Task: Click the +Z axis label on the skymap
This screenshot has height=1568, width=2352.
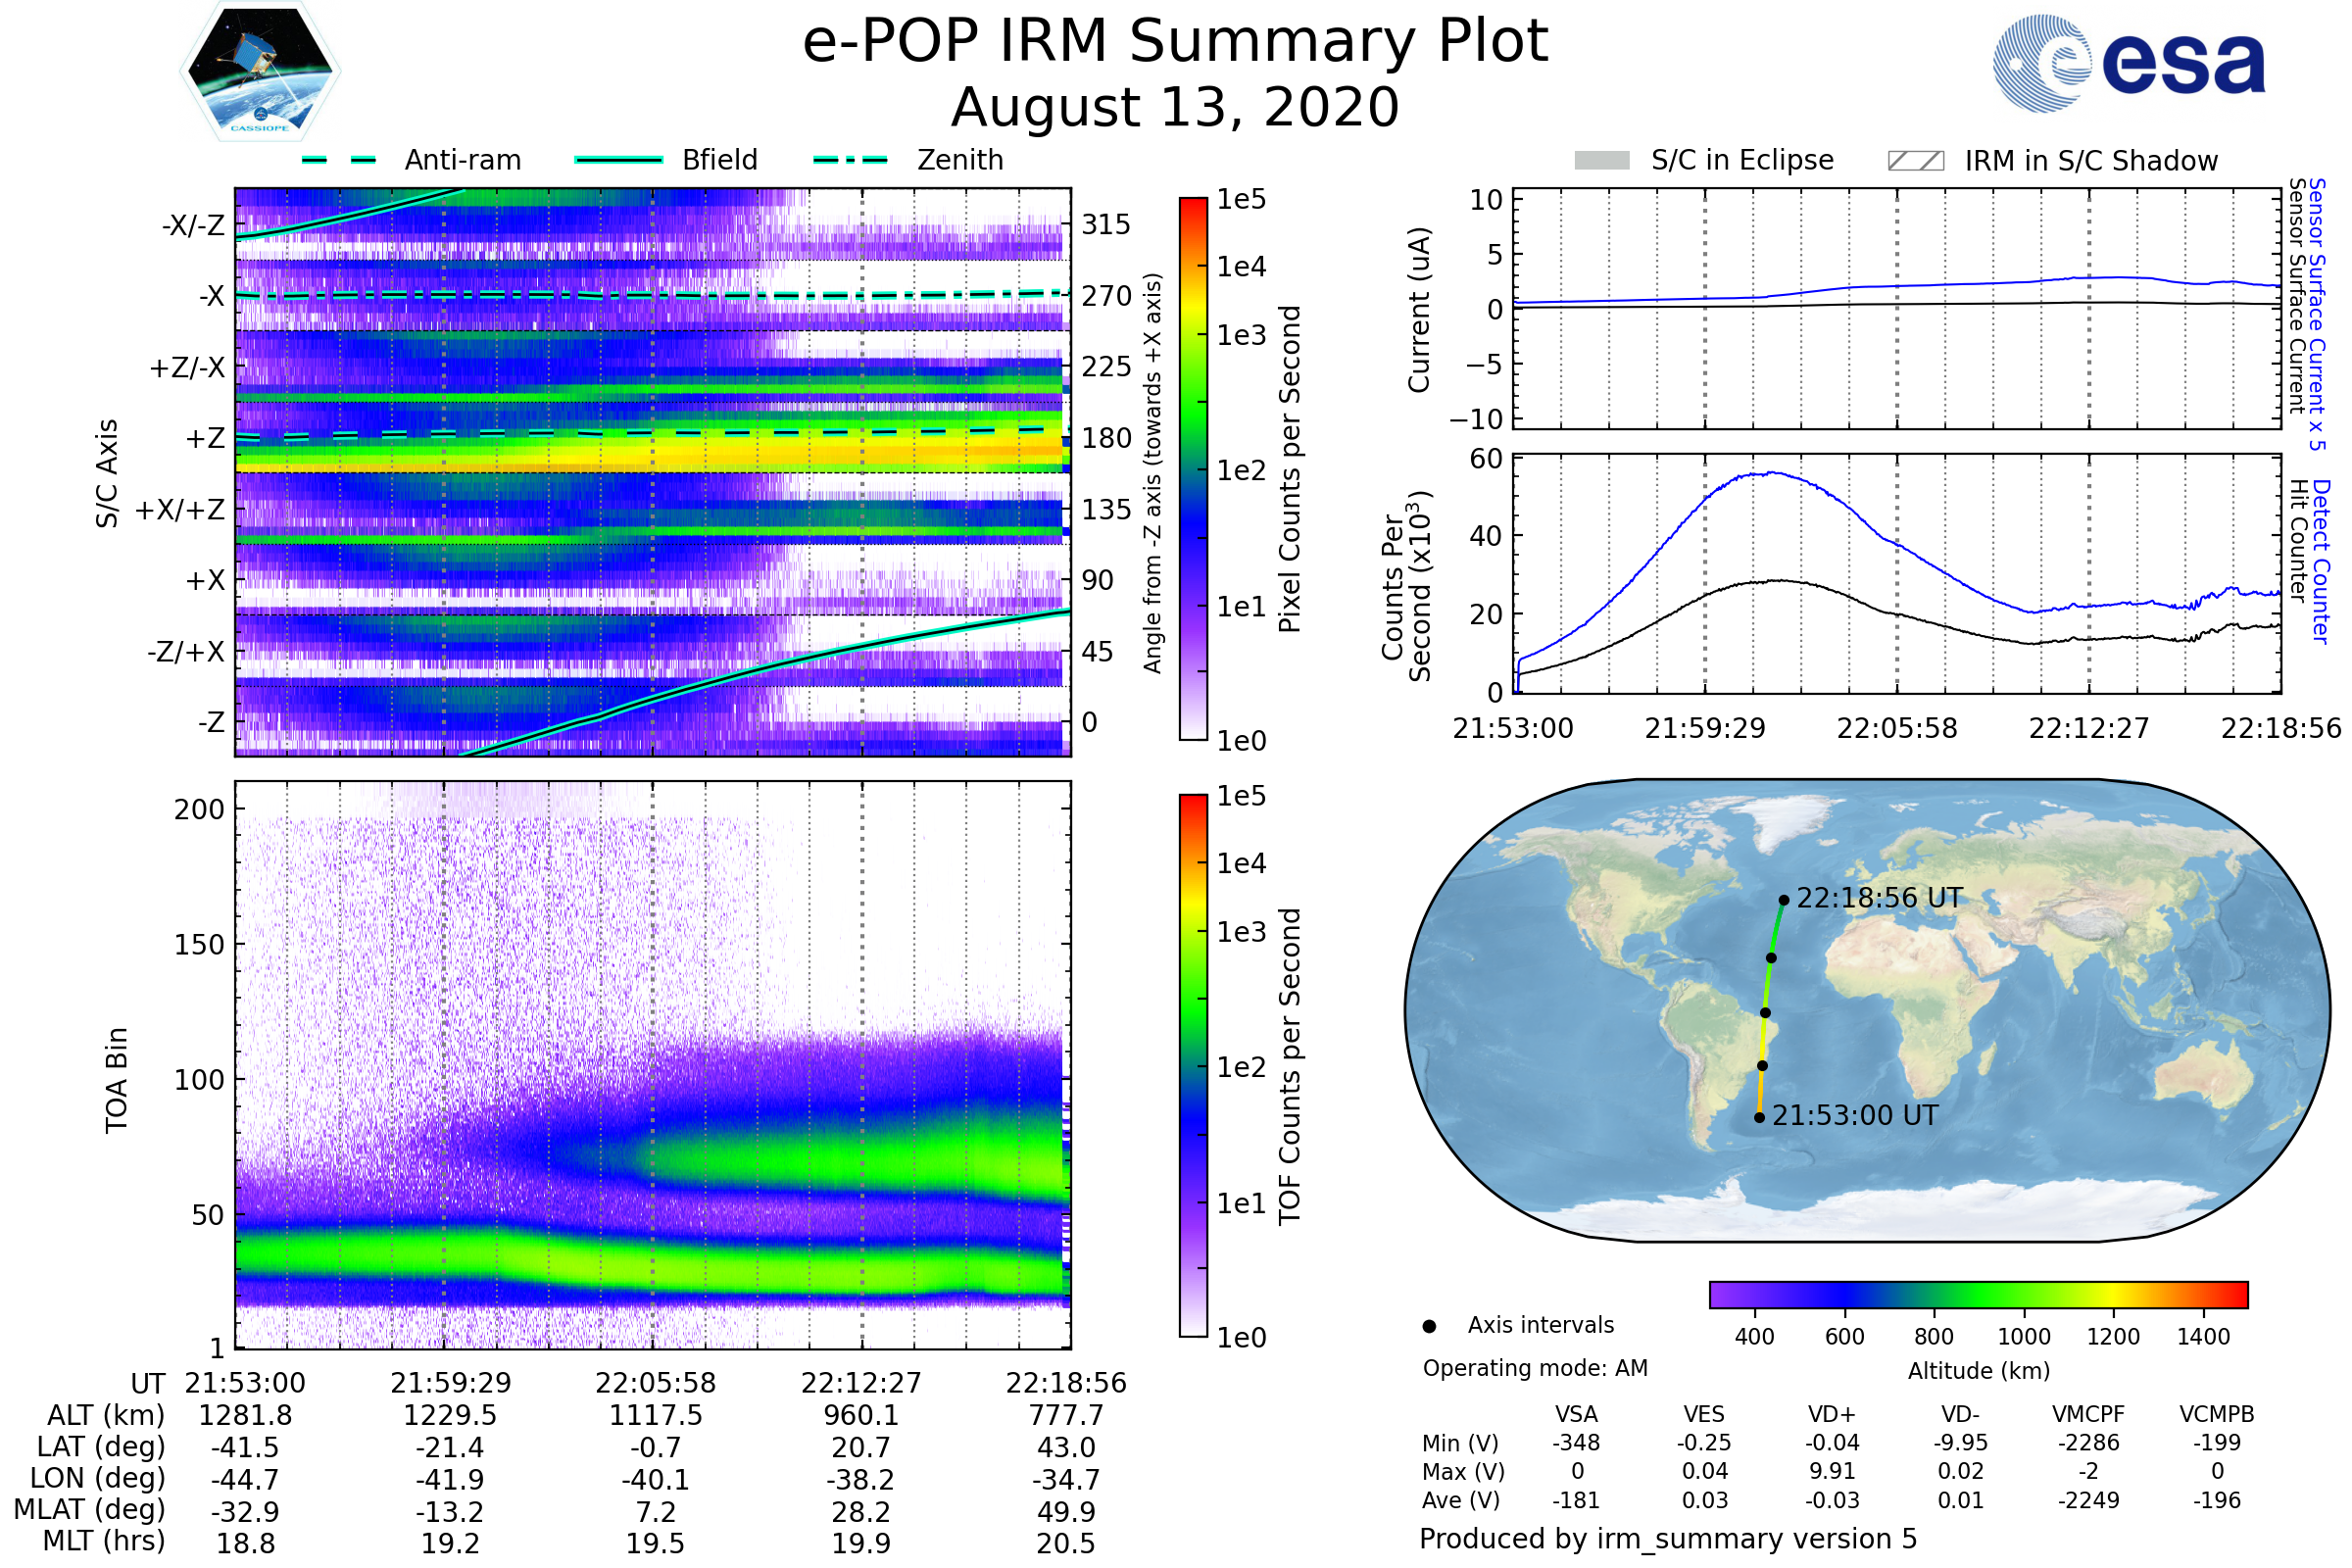Action: (x=205, y=438)
